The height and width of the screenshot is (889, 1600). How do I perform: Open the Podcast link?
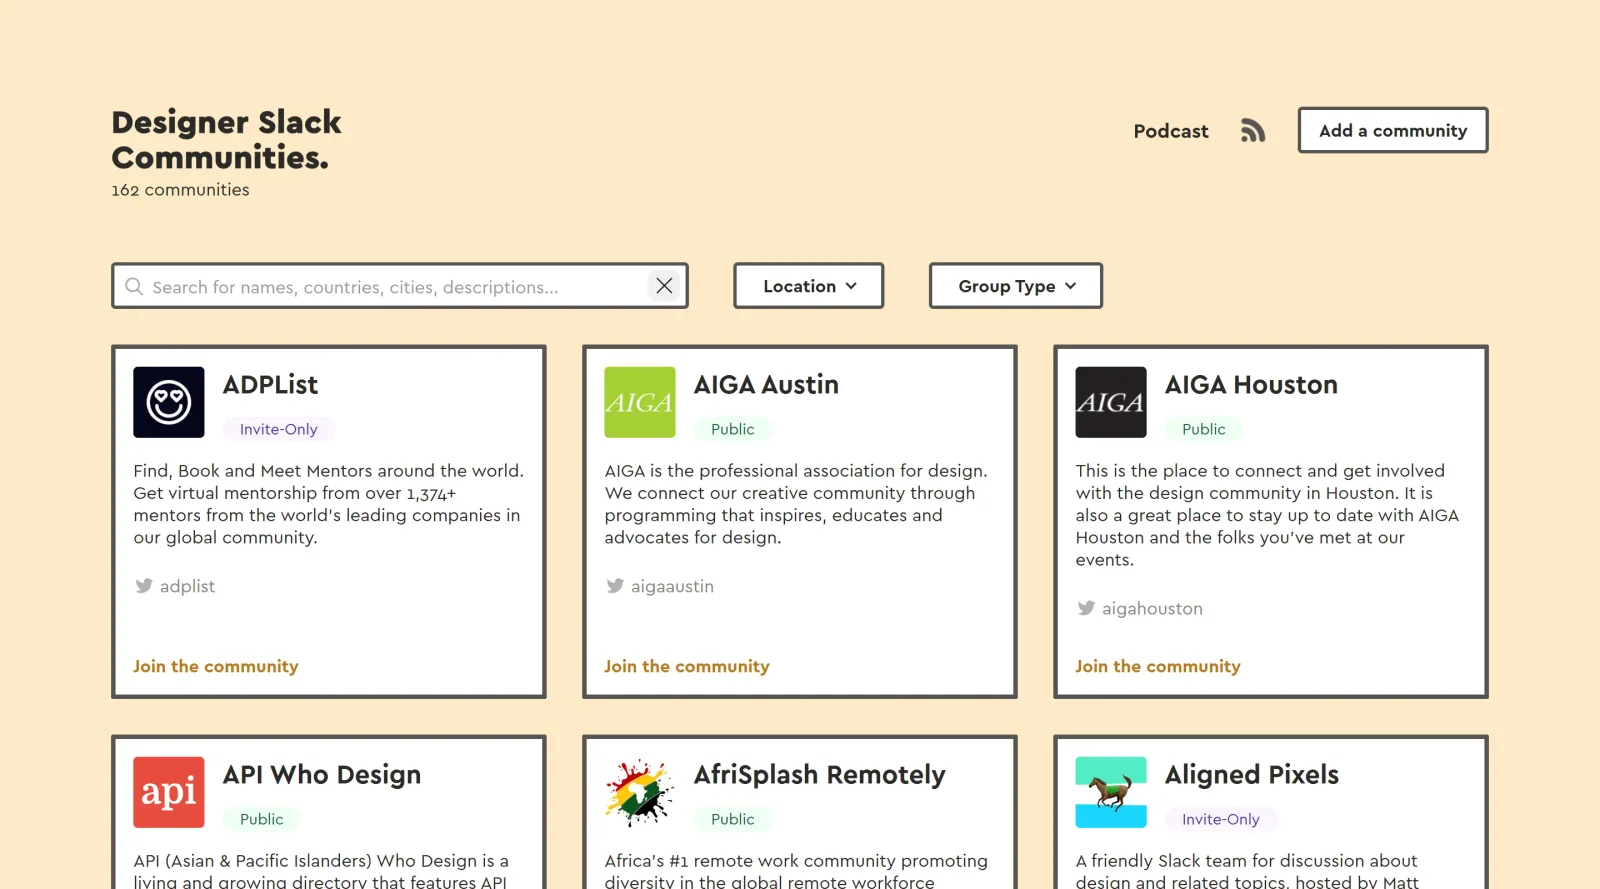[x=1171, y=131]
